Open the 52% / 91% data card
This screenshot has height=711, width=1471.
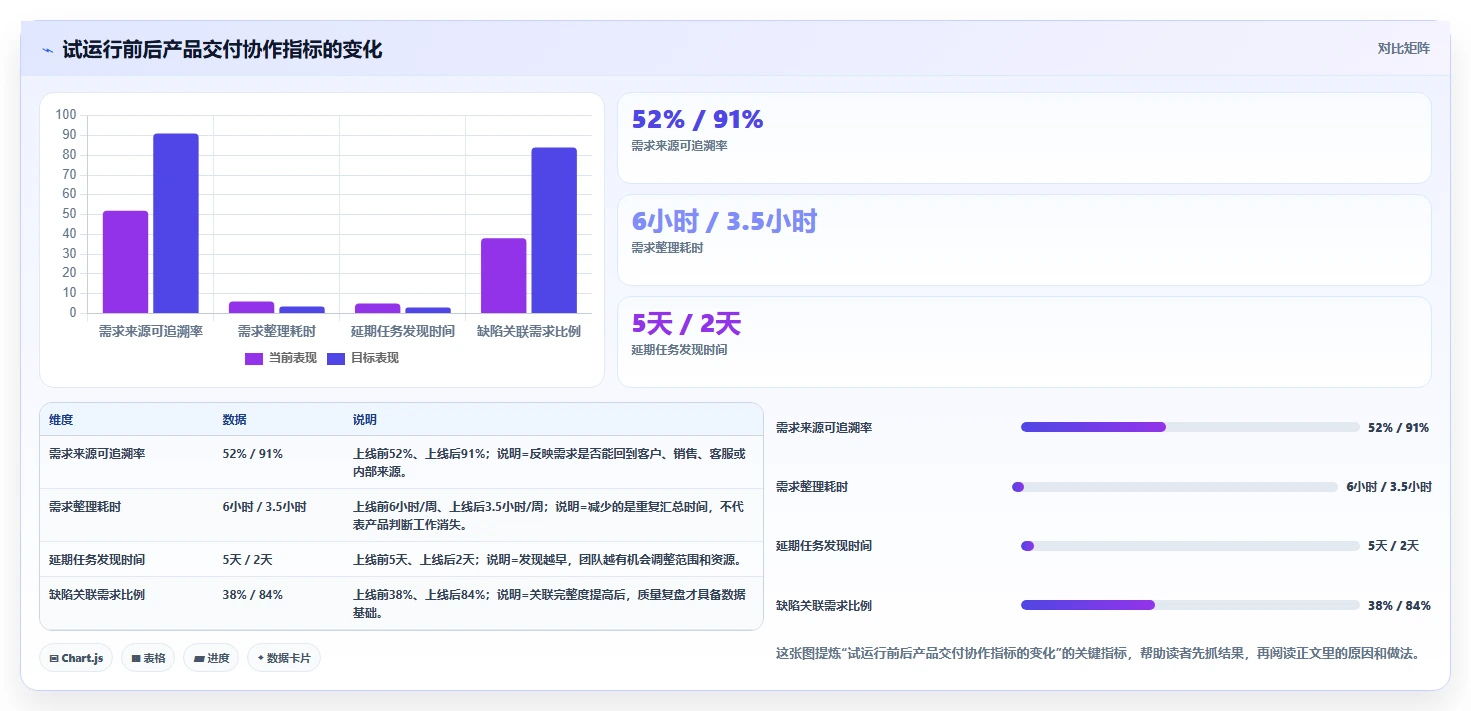tap(1024, 138)
